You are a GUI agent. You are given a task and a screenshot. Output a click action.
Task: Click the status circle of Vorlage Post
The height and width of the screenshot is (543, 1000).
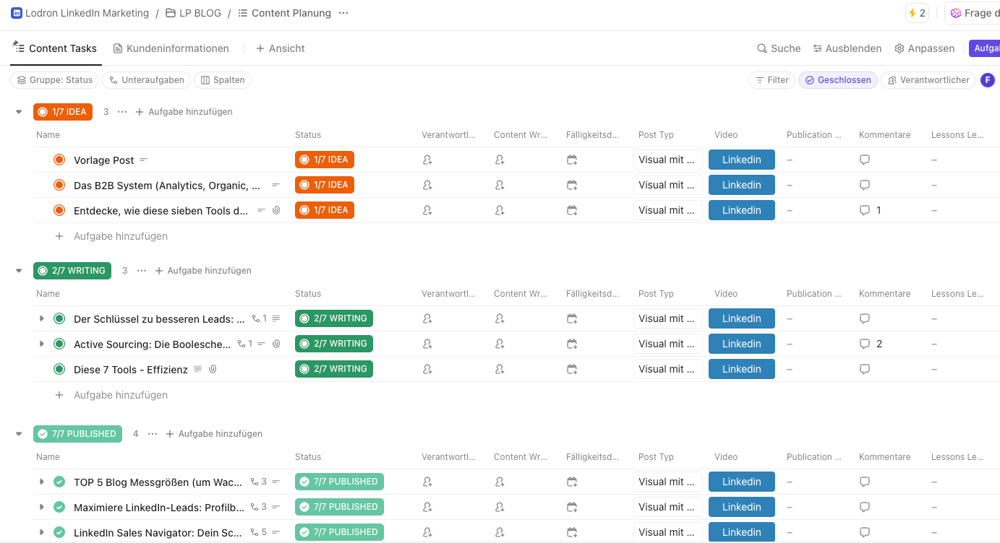(x=59, y=160)
